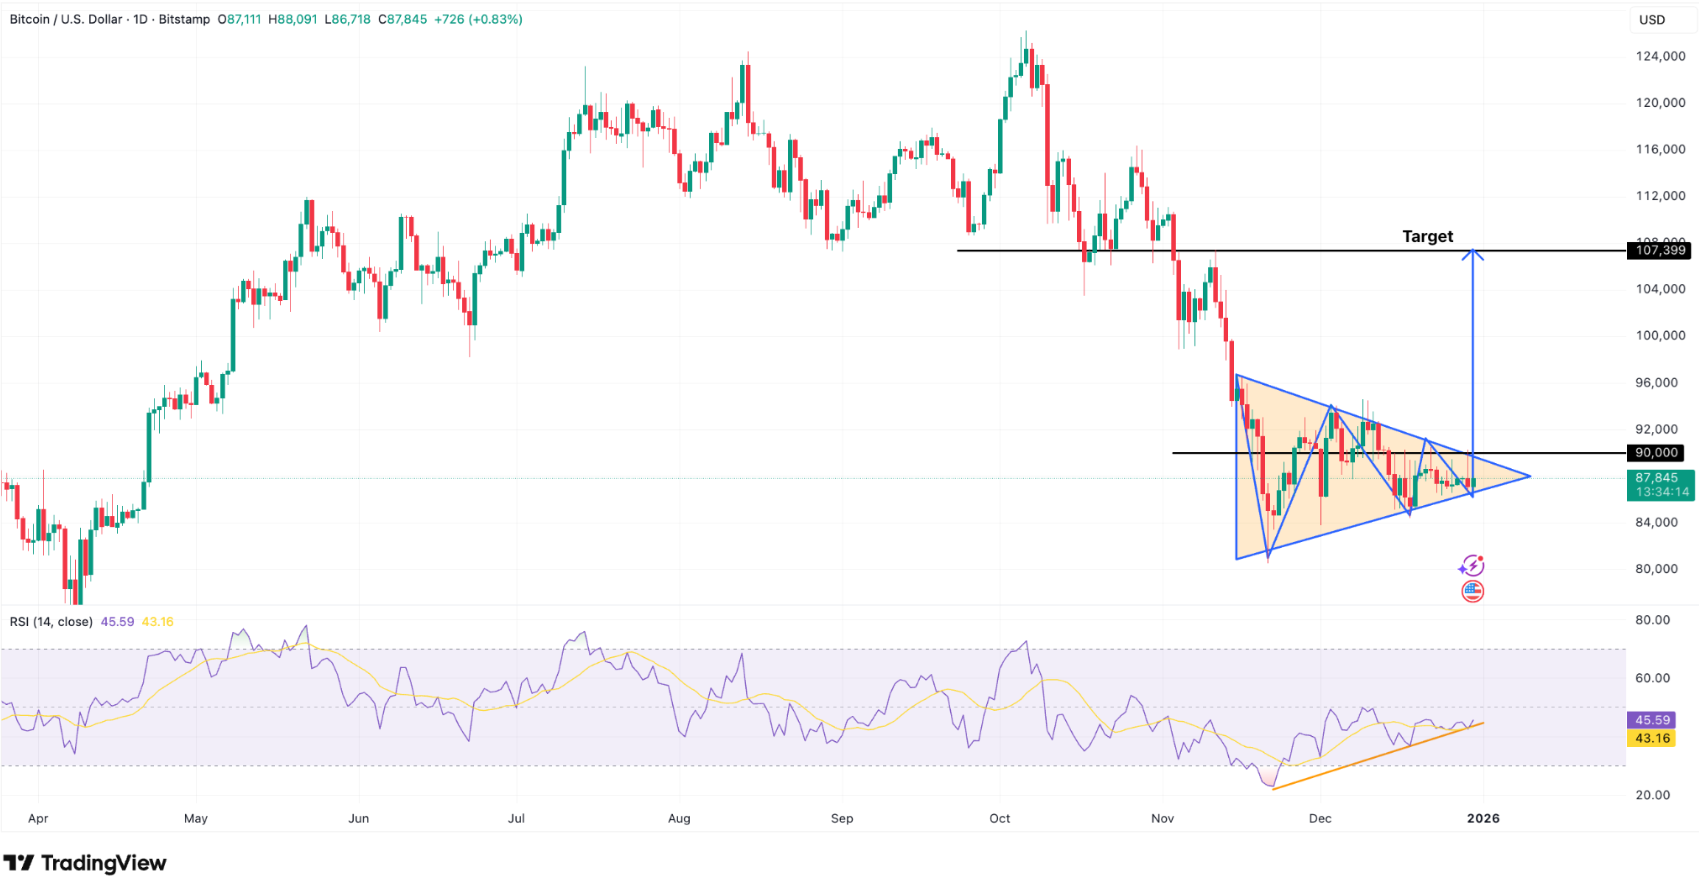Click the +726 (+0.83%) price change value
Screen dimensions: 1699x886
pyautogui.click(x=477, y=19)
